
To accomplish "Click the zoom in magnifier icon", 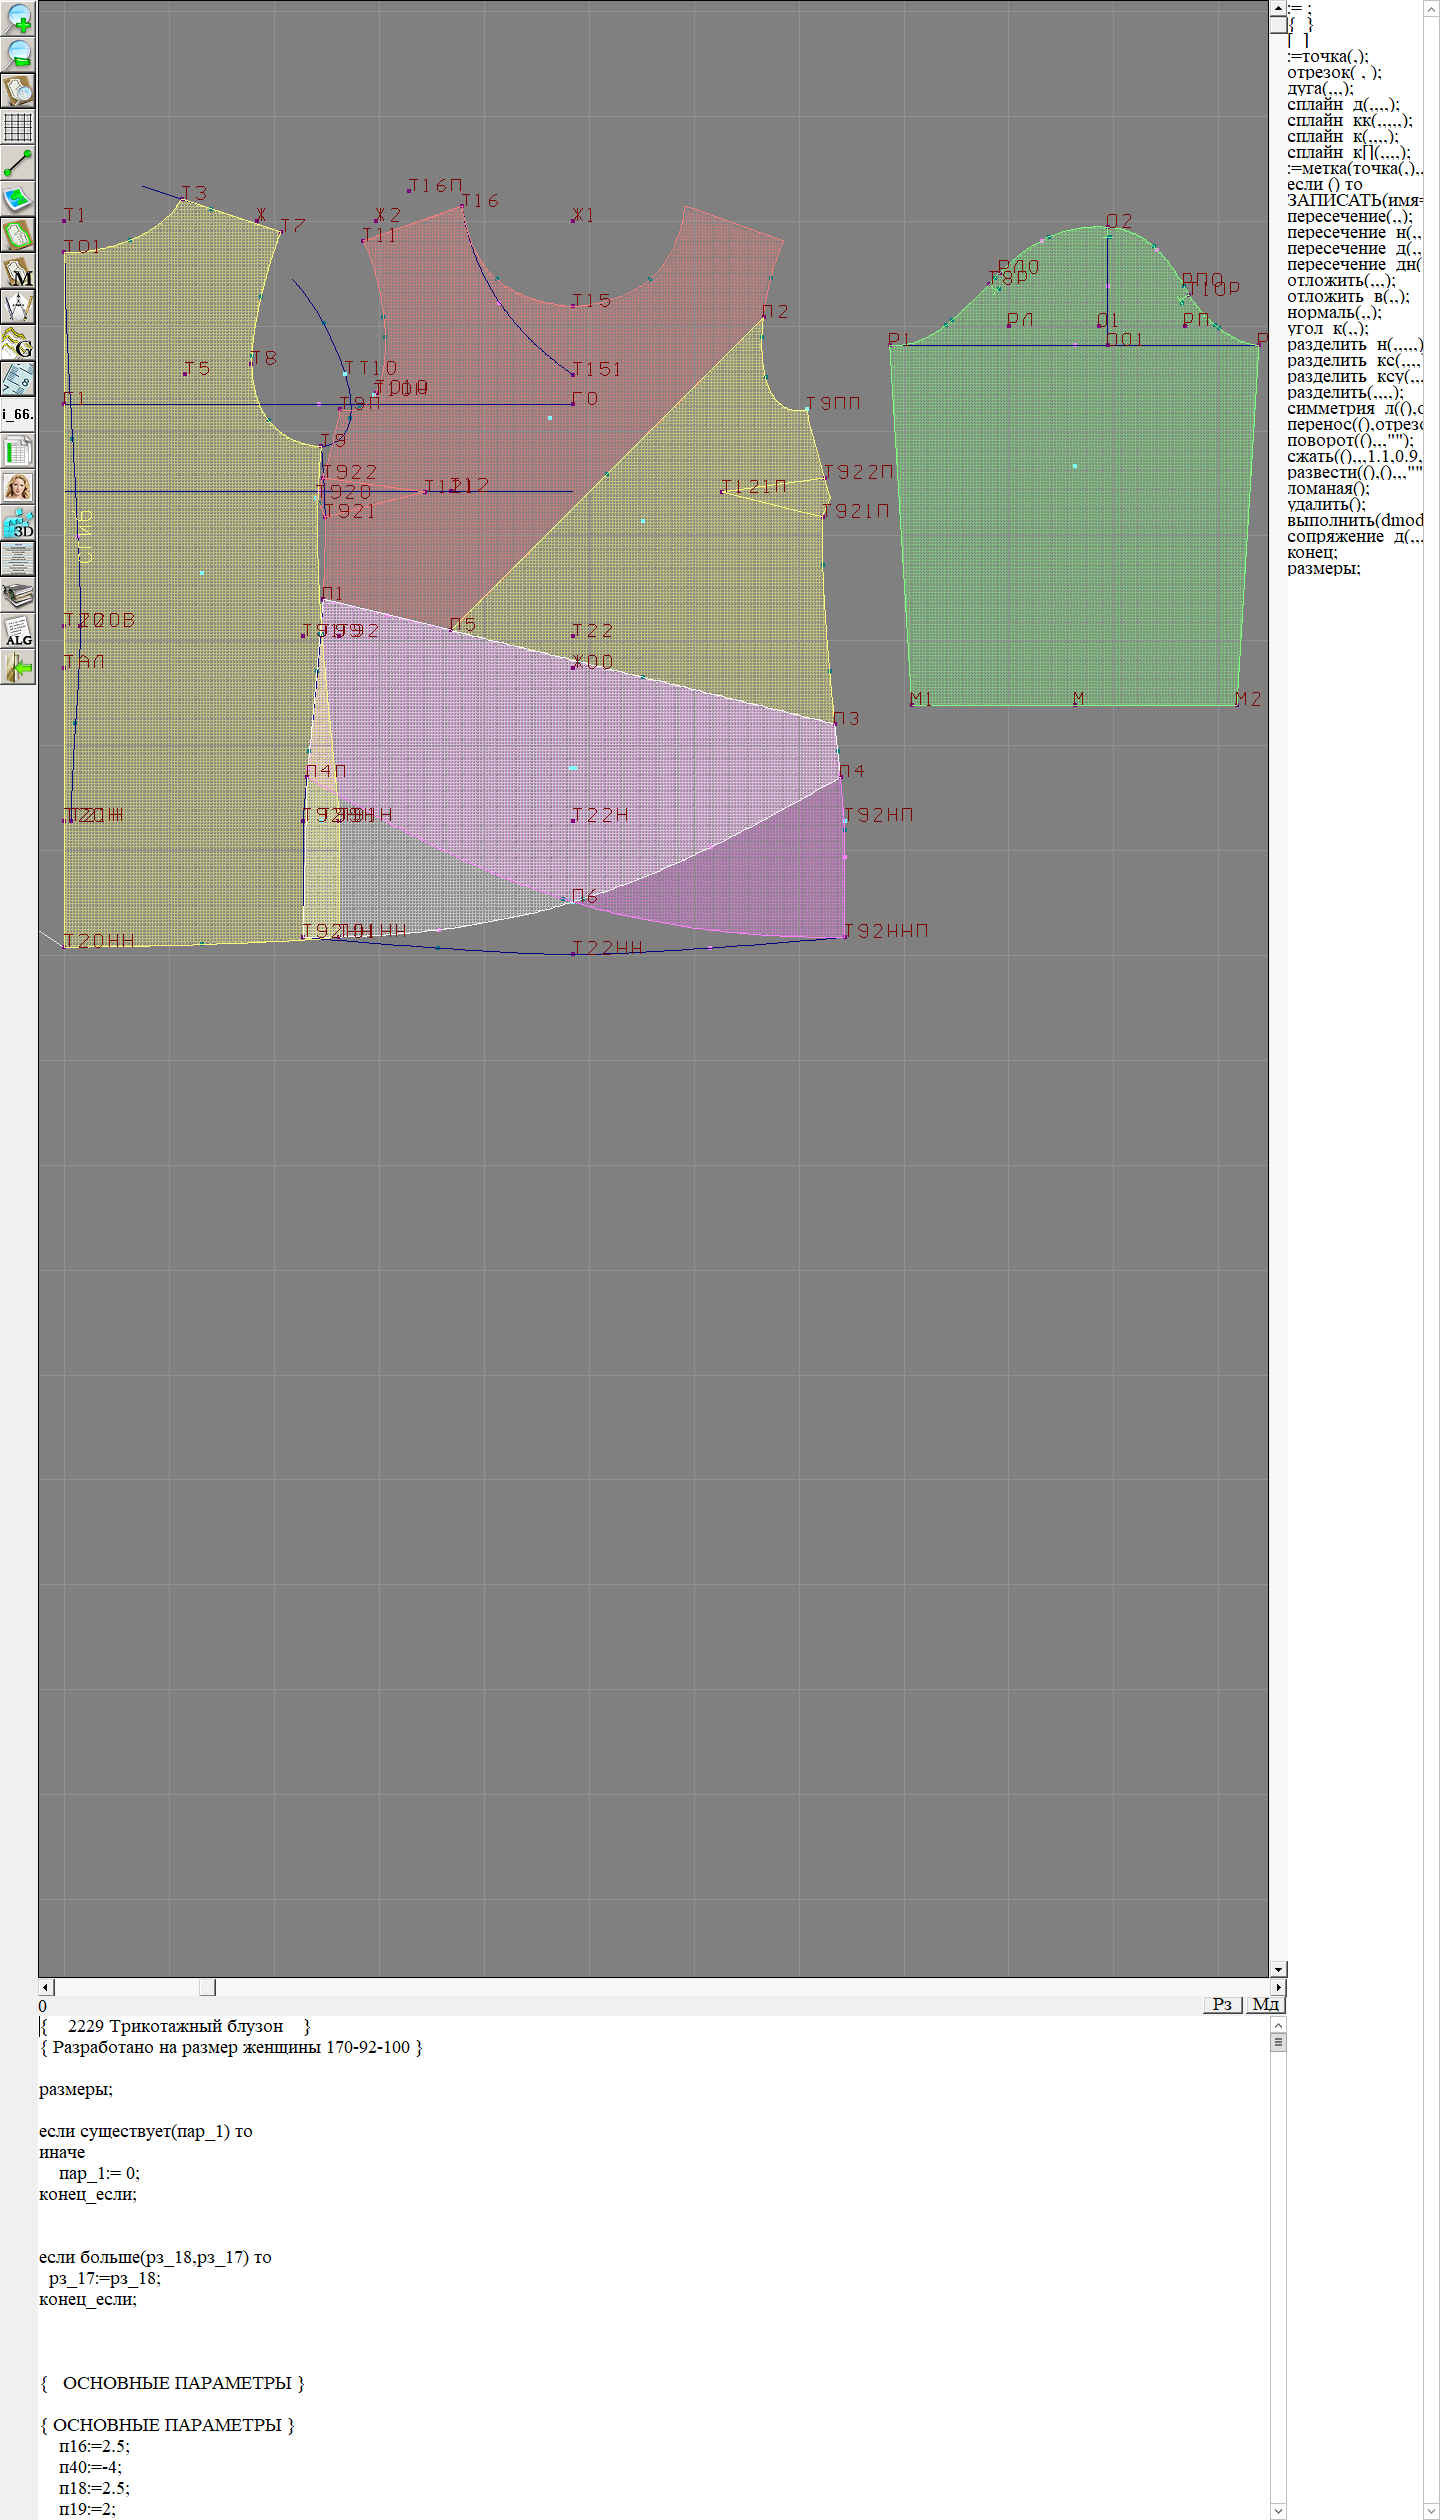I will click(x=18, y=18).
